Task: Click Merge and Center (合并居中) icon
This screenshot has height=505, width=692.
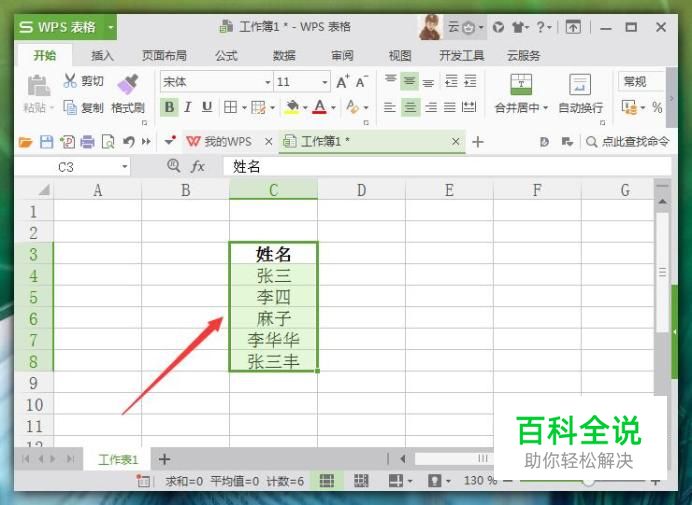Action: [521, 84]
